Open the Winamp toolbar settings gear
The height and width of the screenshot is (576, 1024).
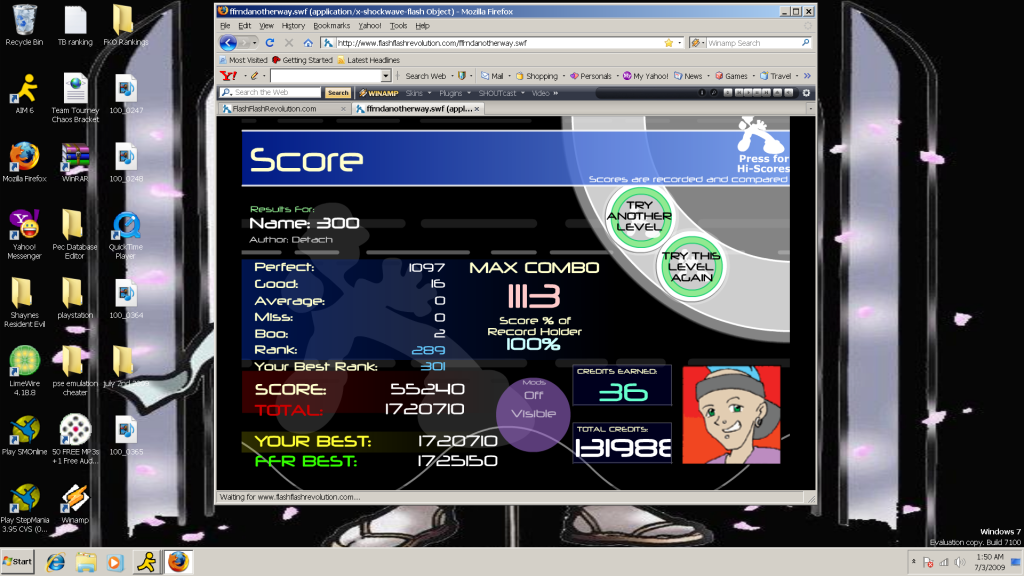point(807,93)
